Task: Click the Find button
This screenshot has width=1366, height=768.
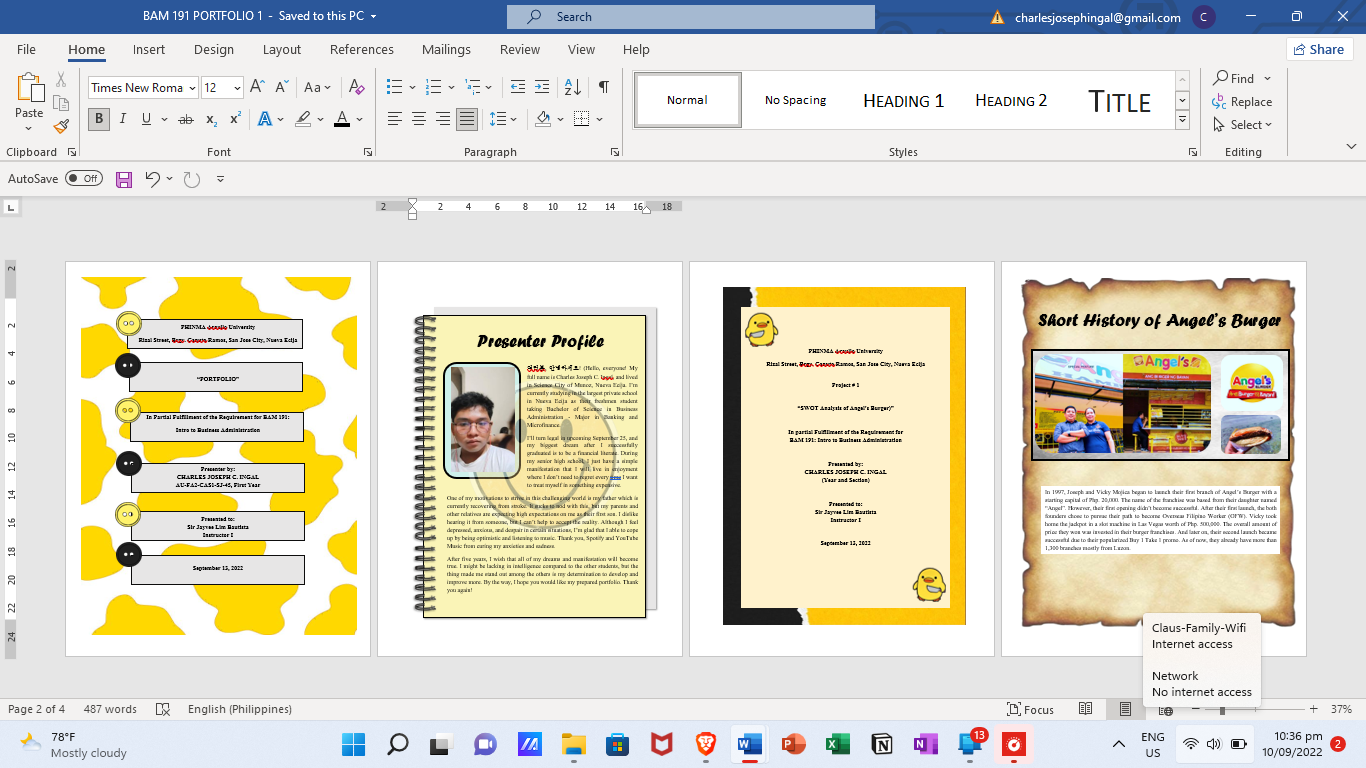Action: click(x=1233, y=78)
